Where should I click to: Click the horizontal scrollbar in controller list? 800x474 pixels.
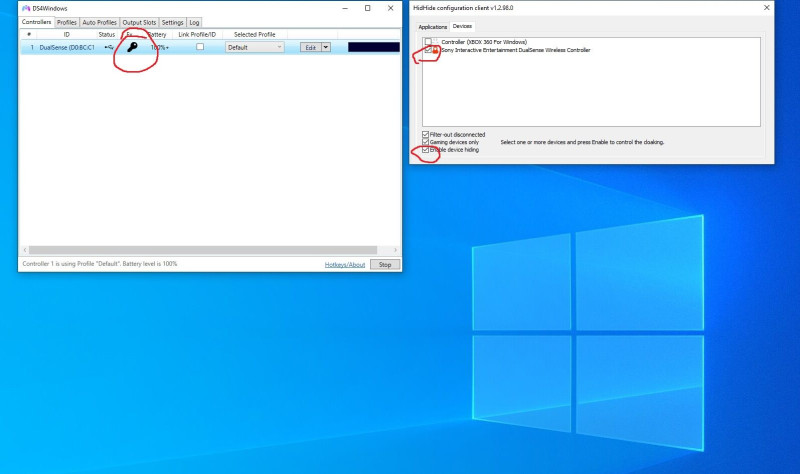(x=203, y=250)
